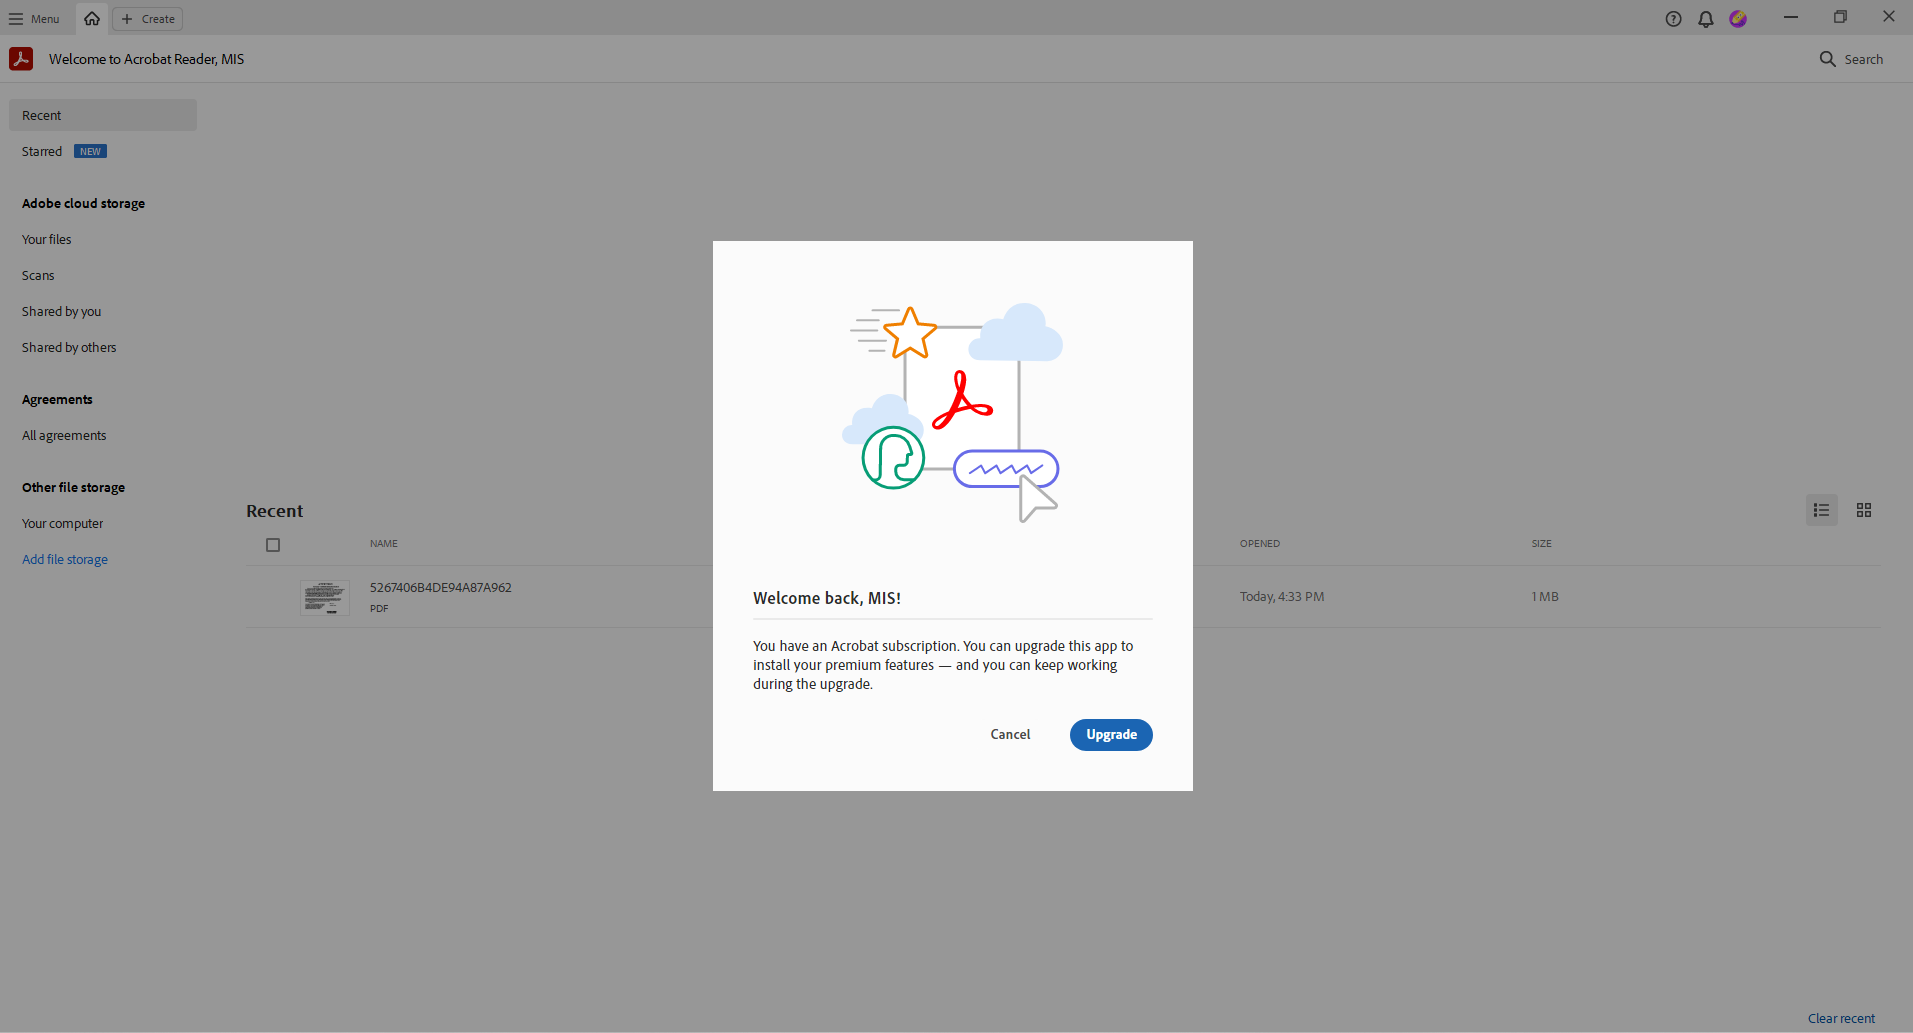View files Shared by others
The height and width of the screenshot is (1033, 1913).
pyautogui.click(x=68, y=347)
